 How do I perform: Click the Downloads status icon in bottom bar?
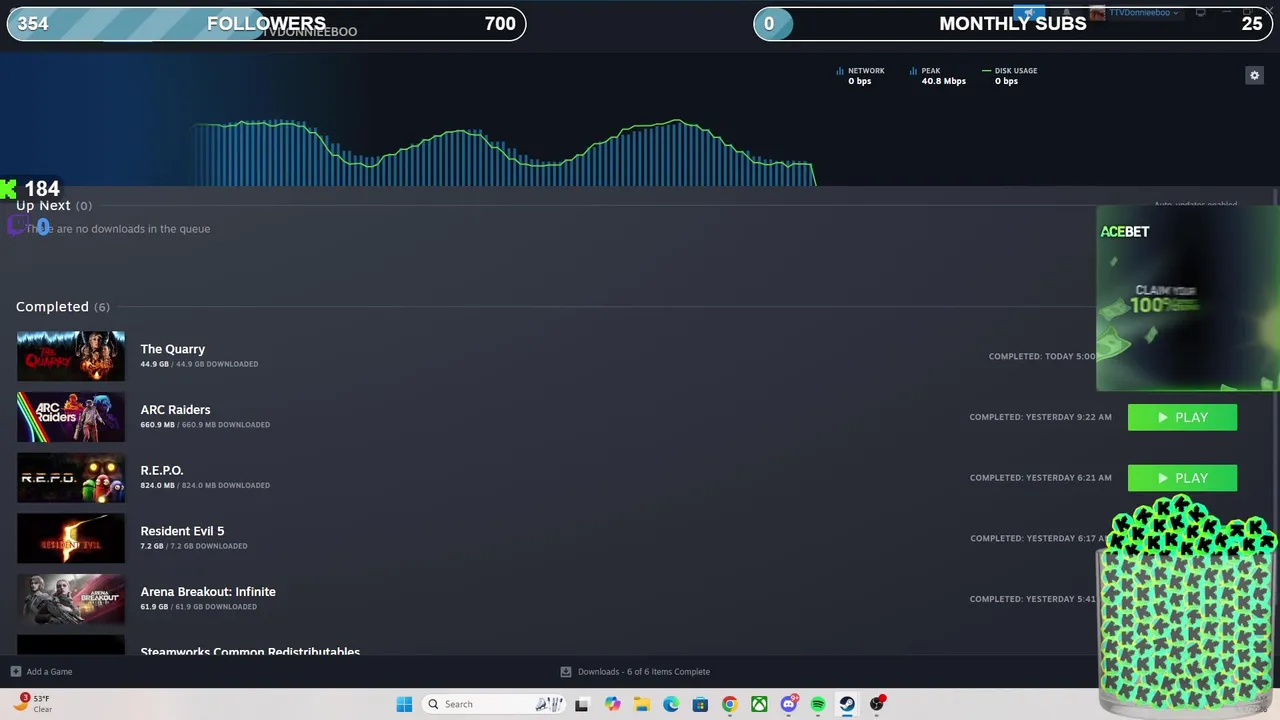pyautogui.click(x=566, y=672)
